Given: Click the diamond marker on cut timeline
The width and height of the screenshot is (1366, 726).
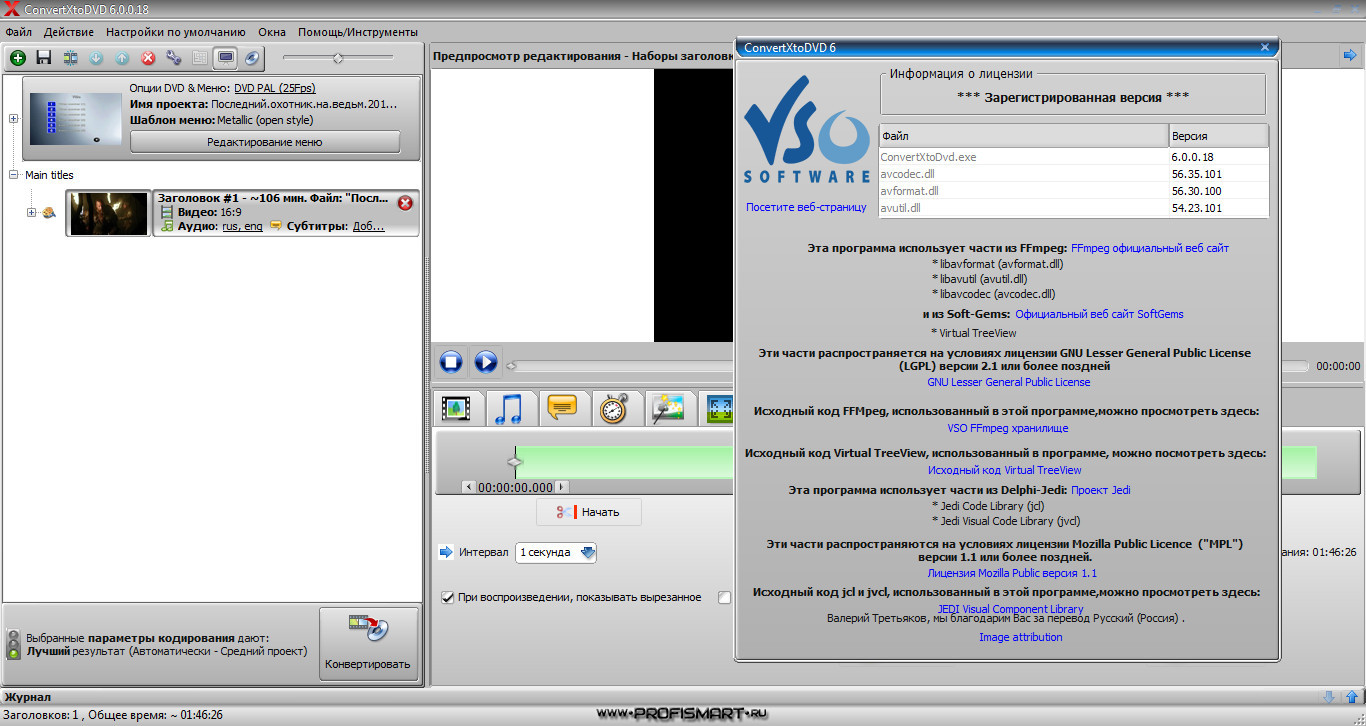Looking at the screenshot, I should (x=515, y=462).
